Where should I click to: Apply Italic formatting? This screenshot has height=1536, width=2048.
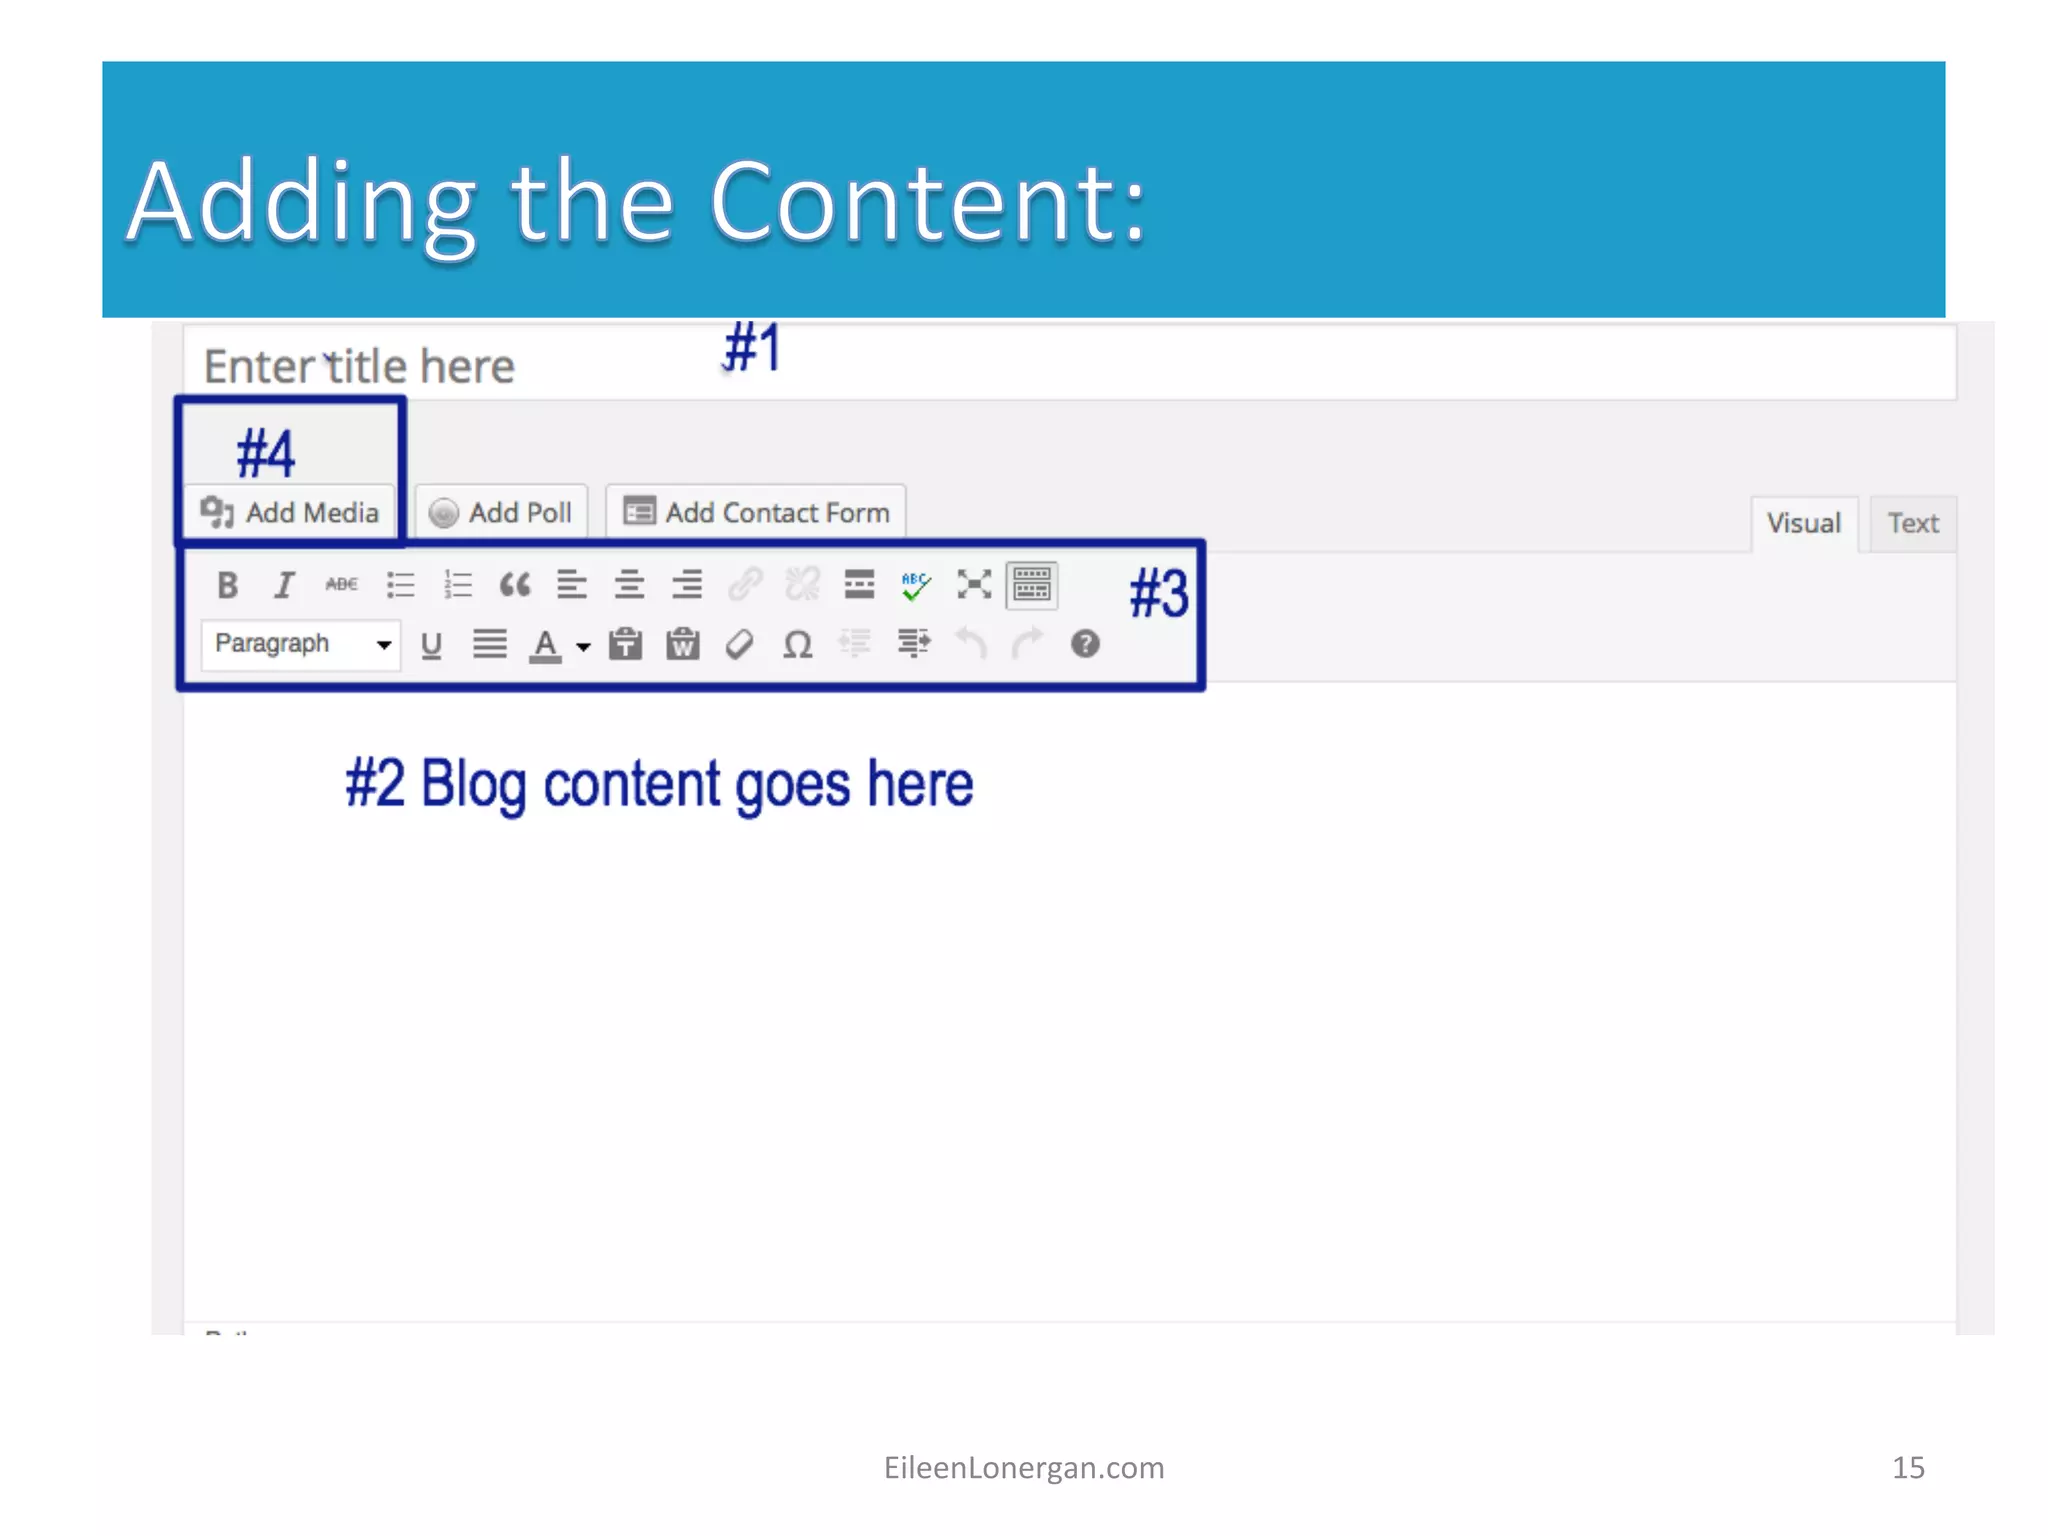coord(284,585)
